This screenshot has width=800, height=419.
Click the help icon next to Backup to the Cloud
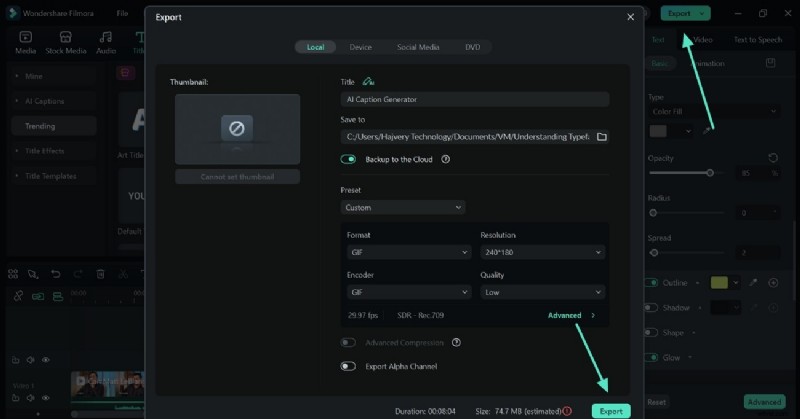[x=445, y=159]
